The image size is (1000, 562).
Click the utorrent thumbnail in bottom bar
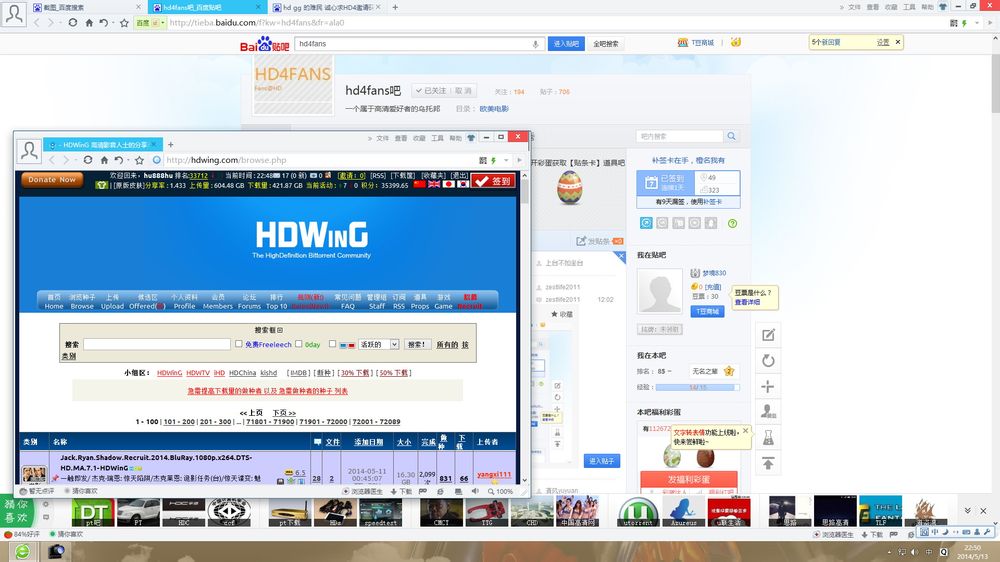[x=638, y=511]
